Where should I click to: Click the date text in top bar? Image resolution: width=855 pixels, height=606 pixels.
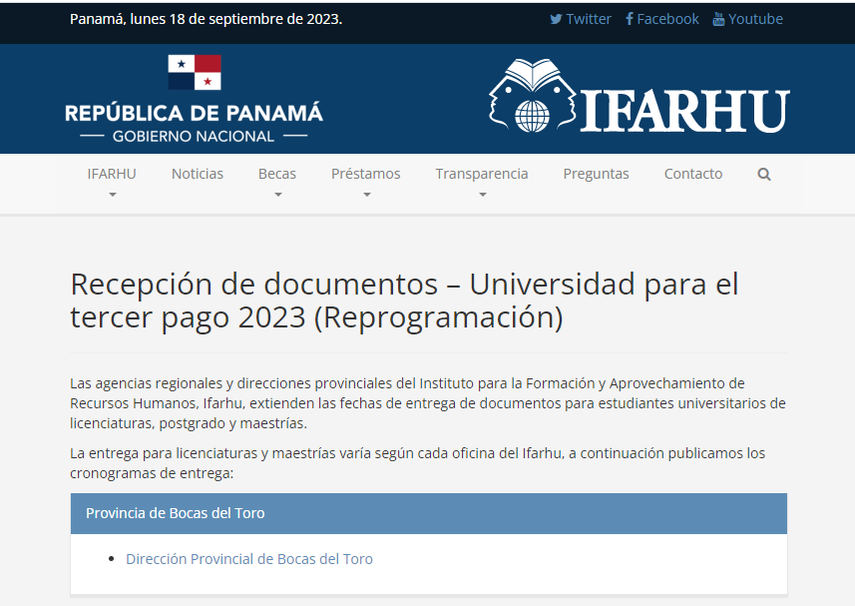point(206,19)
